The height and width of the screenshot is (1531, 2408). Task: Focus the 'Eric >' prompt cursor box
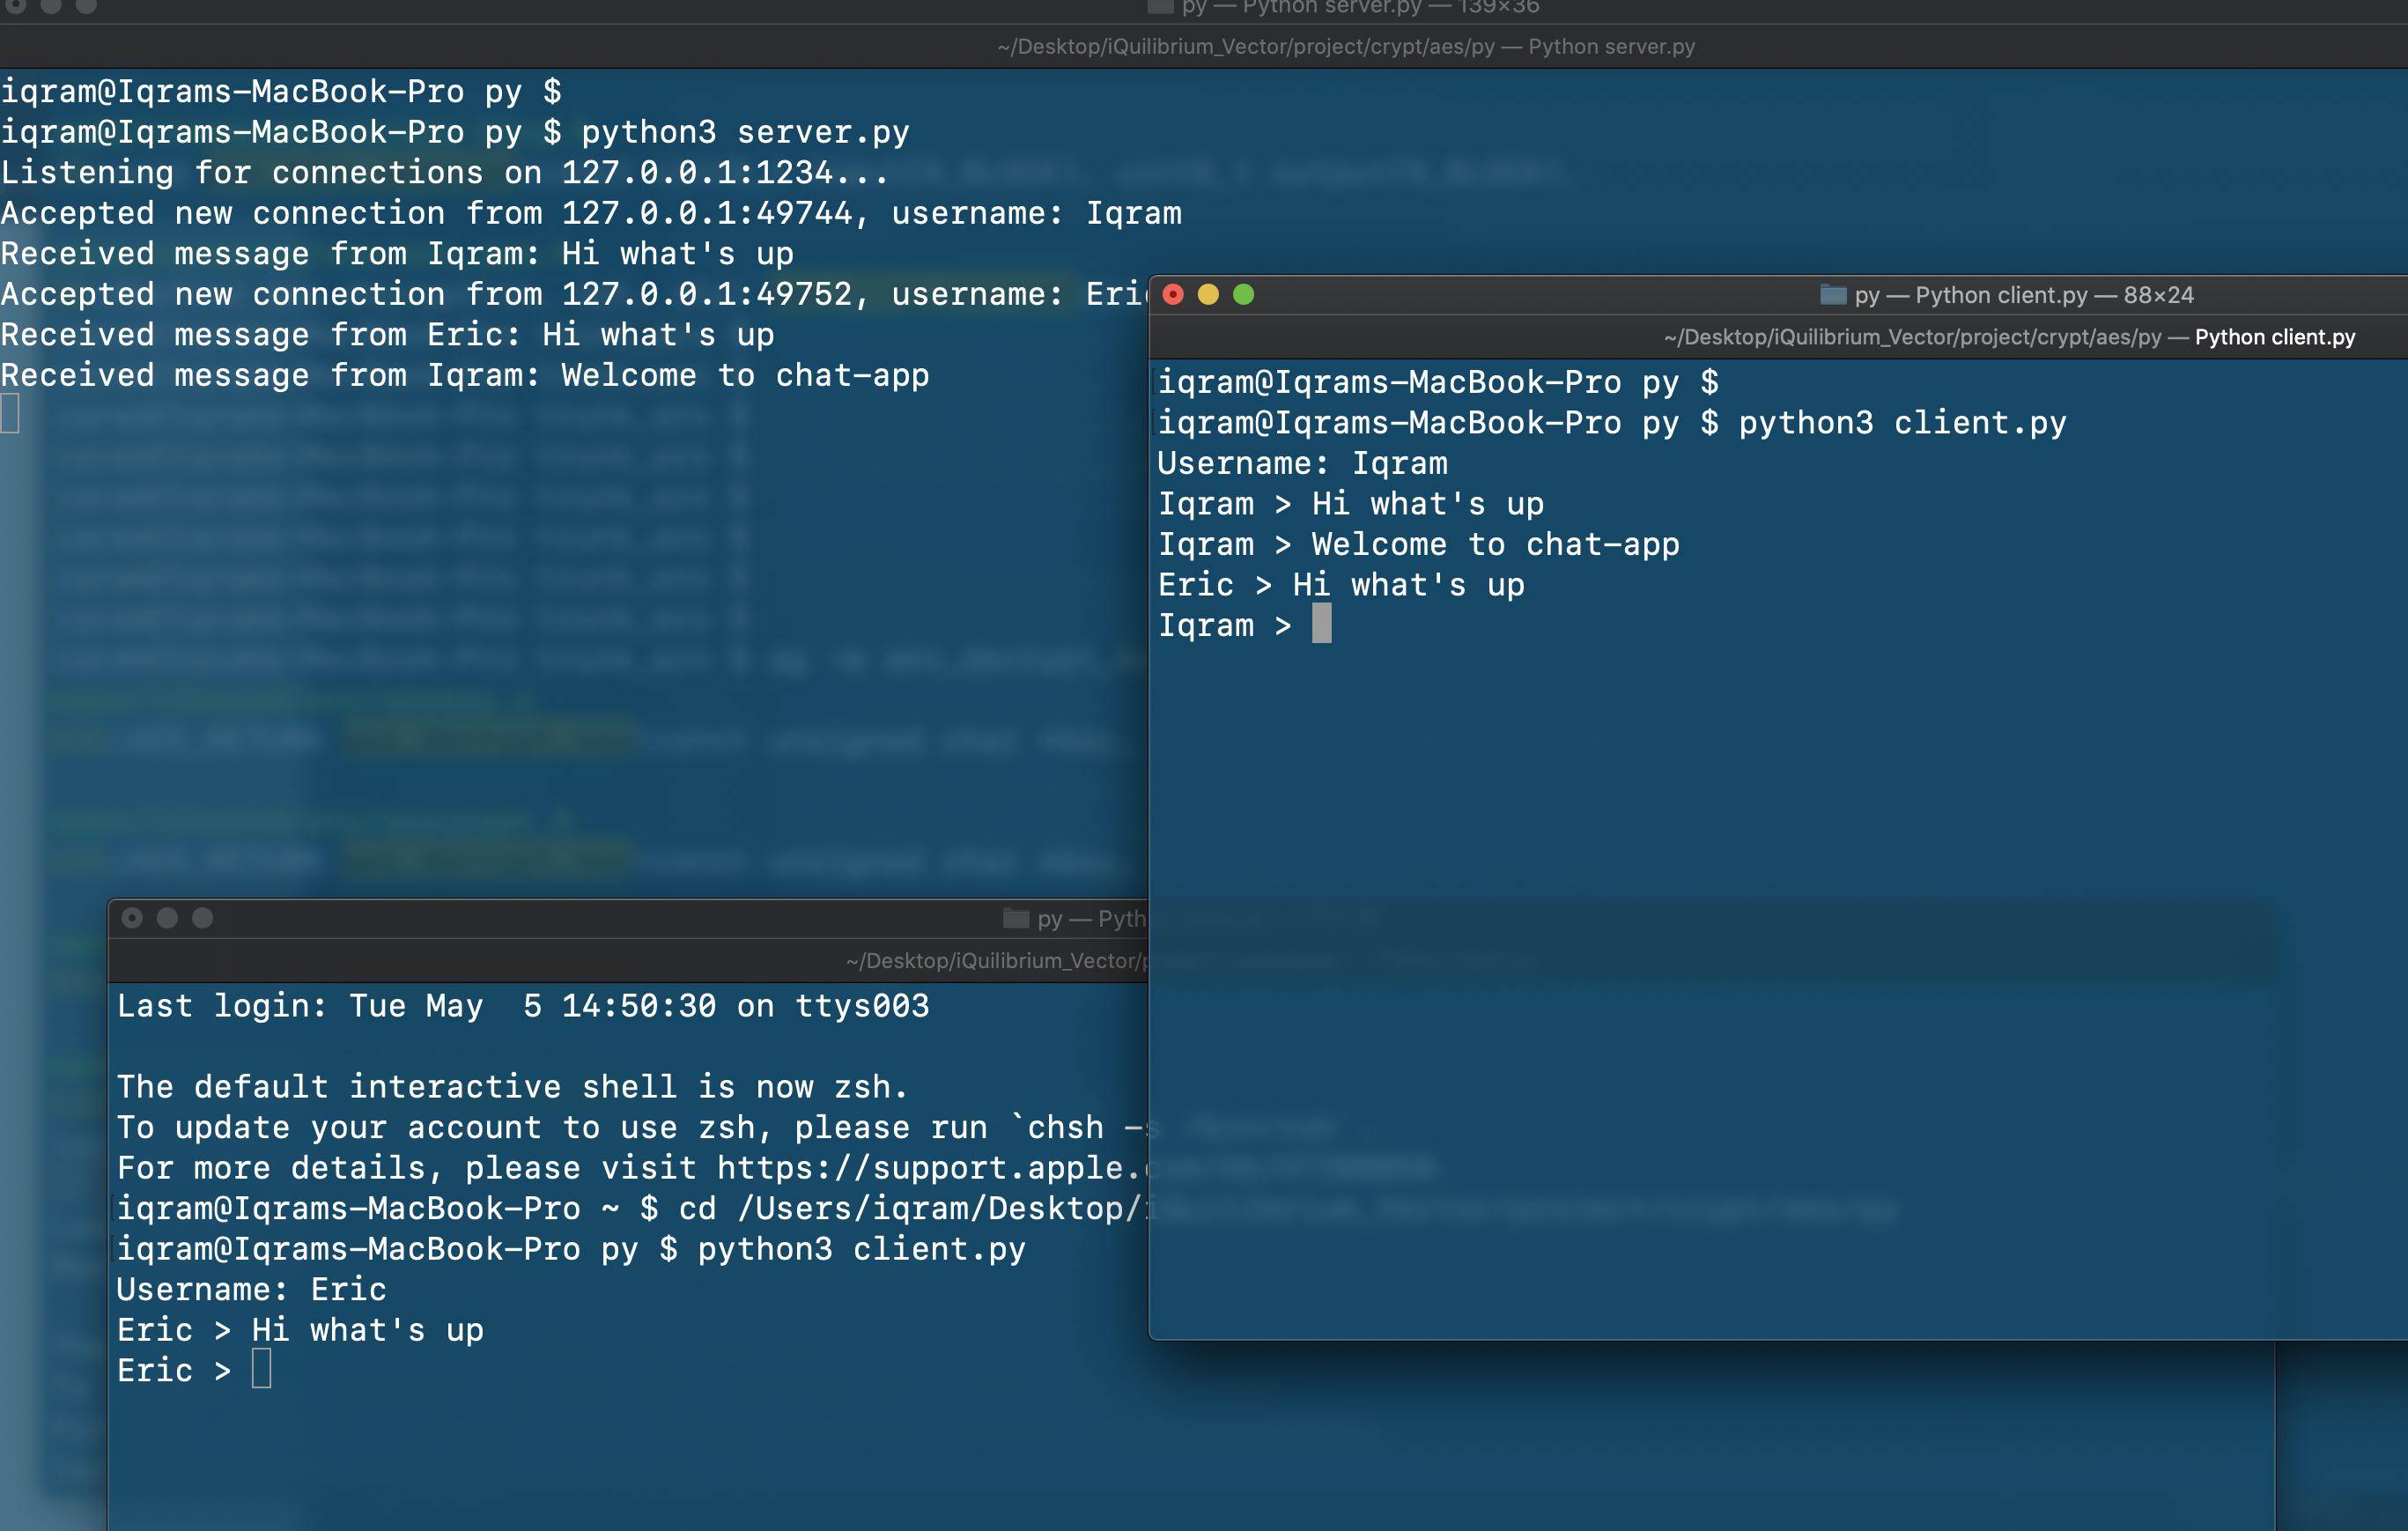pos(261,1368)
